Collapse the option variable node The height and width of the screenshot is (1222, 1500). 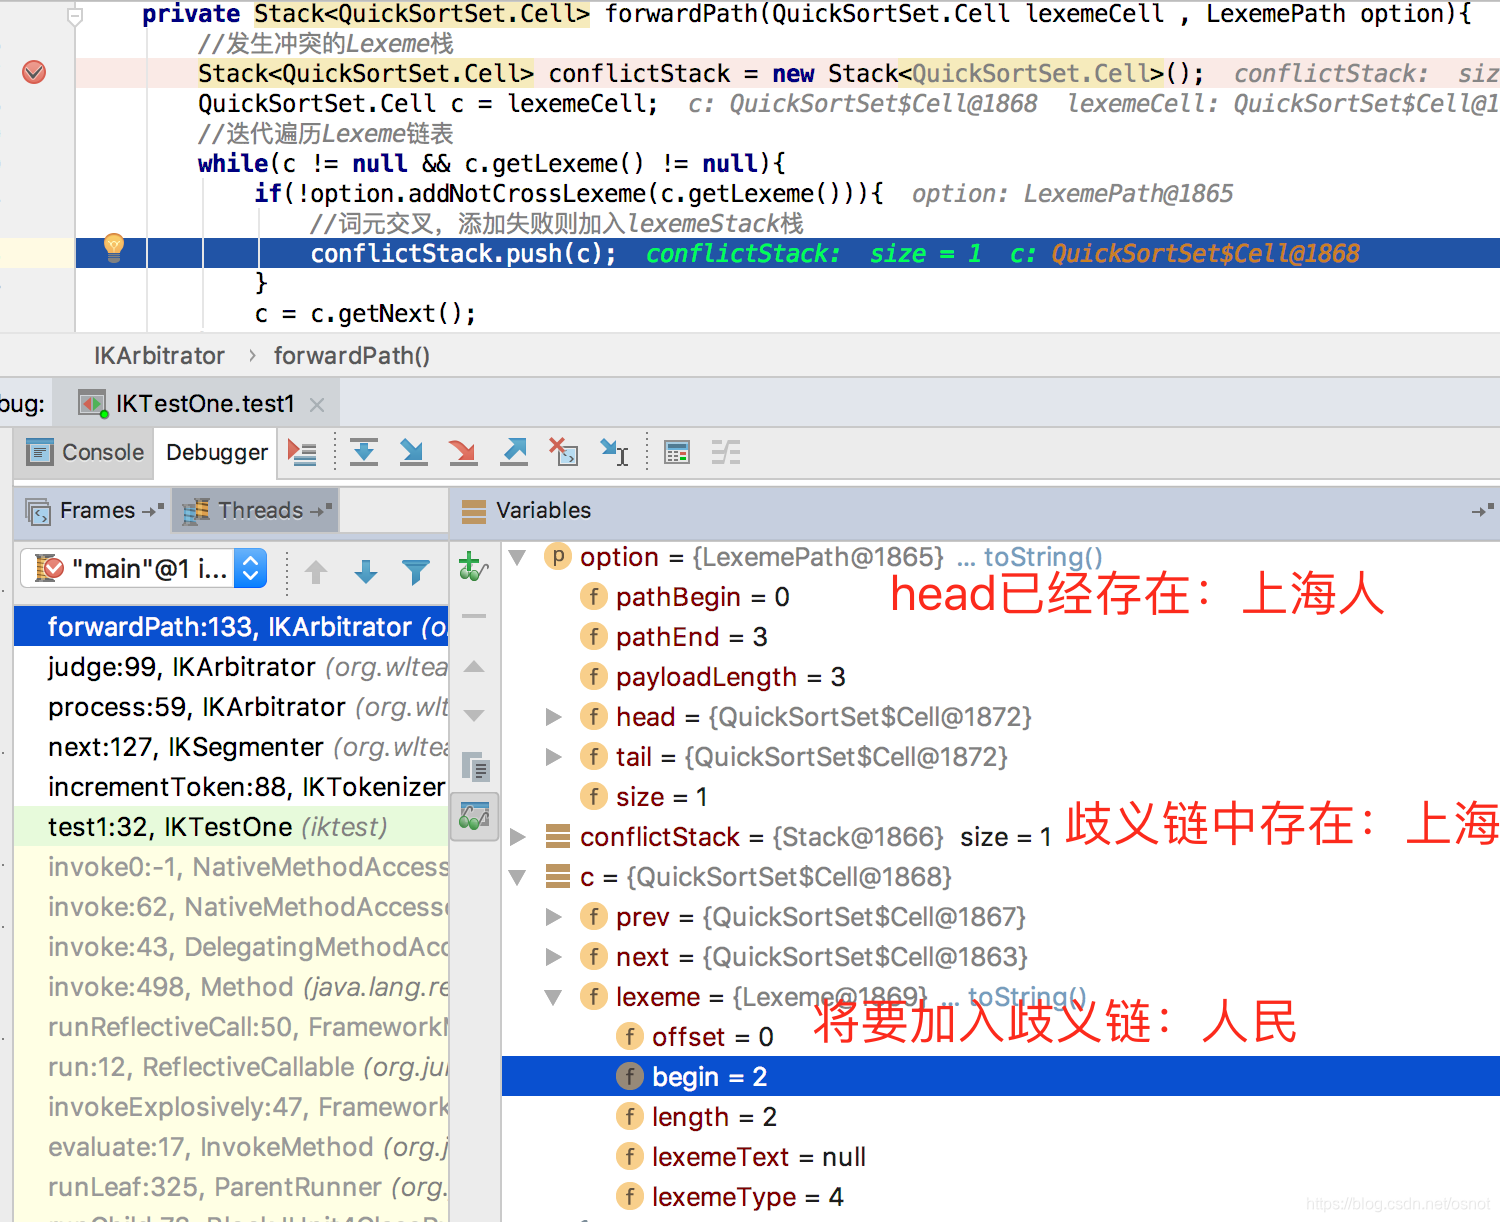click(x=518, y=557)
